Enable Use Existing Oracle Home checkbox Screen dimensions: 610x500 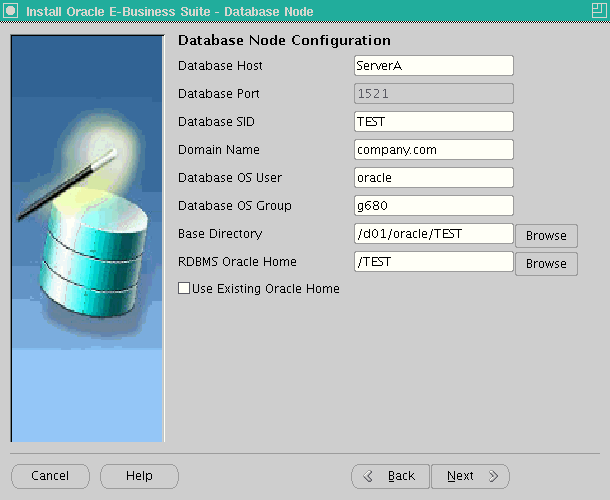pos(184,288)
